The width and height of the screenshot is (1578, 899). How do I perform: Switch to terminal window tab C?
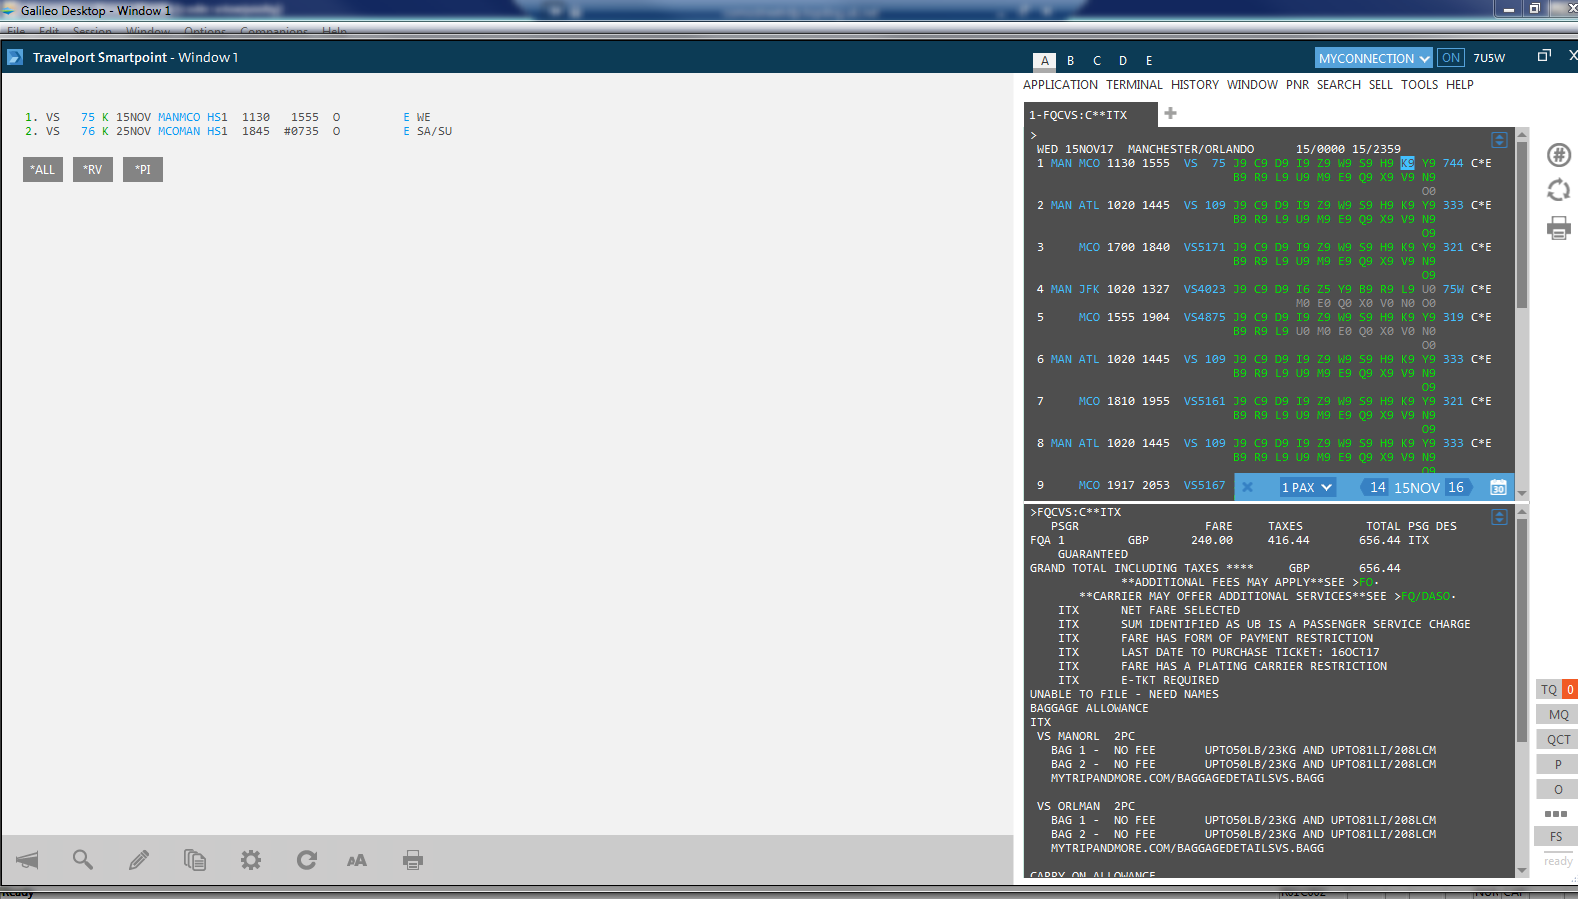1097,61
